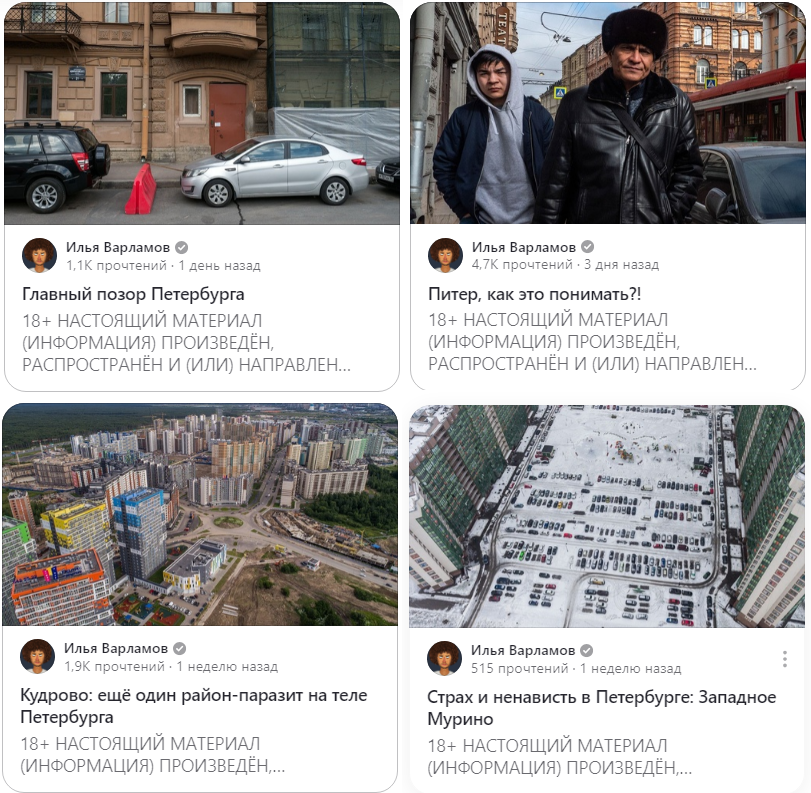Open the three-dot menu on Западное Мурино card

click(x=785, y=659)
